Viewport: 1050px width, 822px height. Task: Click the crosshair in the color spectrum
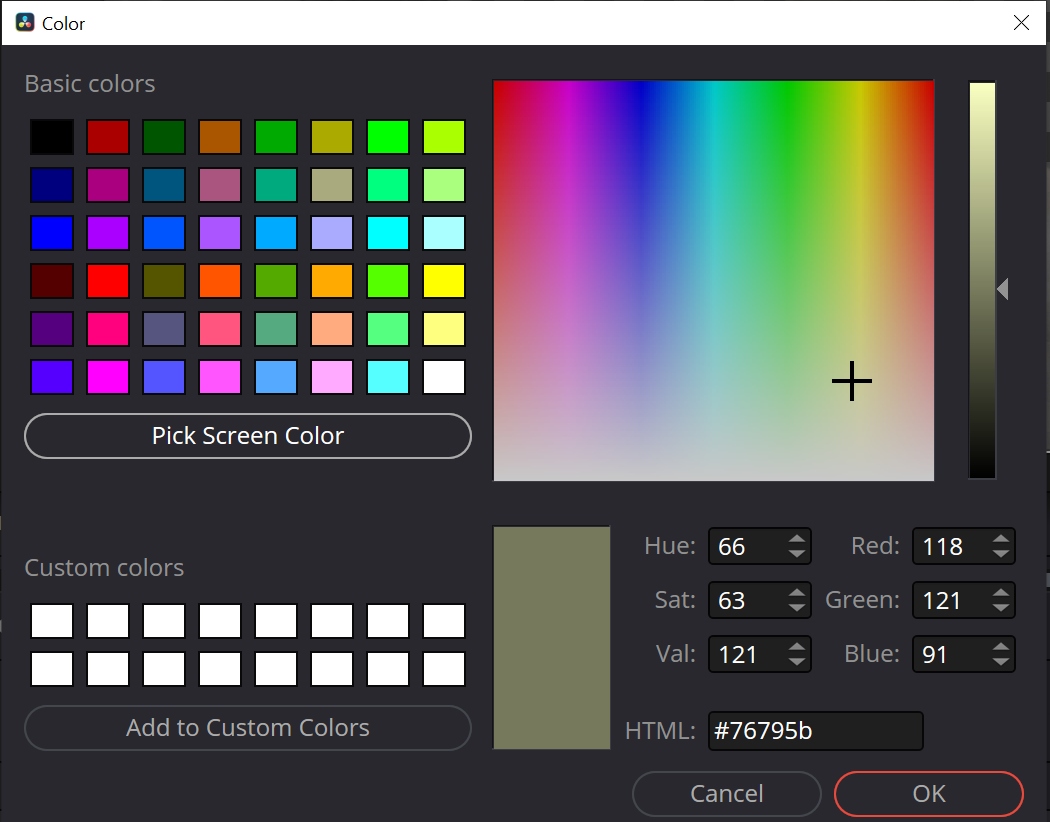(x=852, y=381)
